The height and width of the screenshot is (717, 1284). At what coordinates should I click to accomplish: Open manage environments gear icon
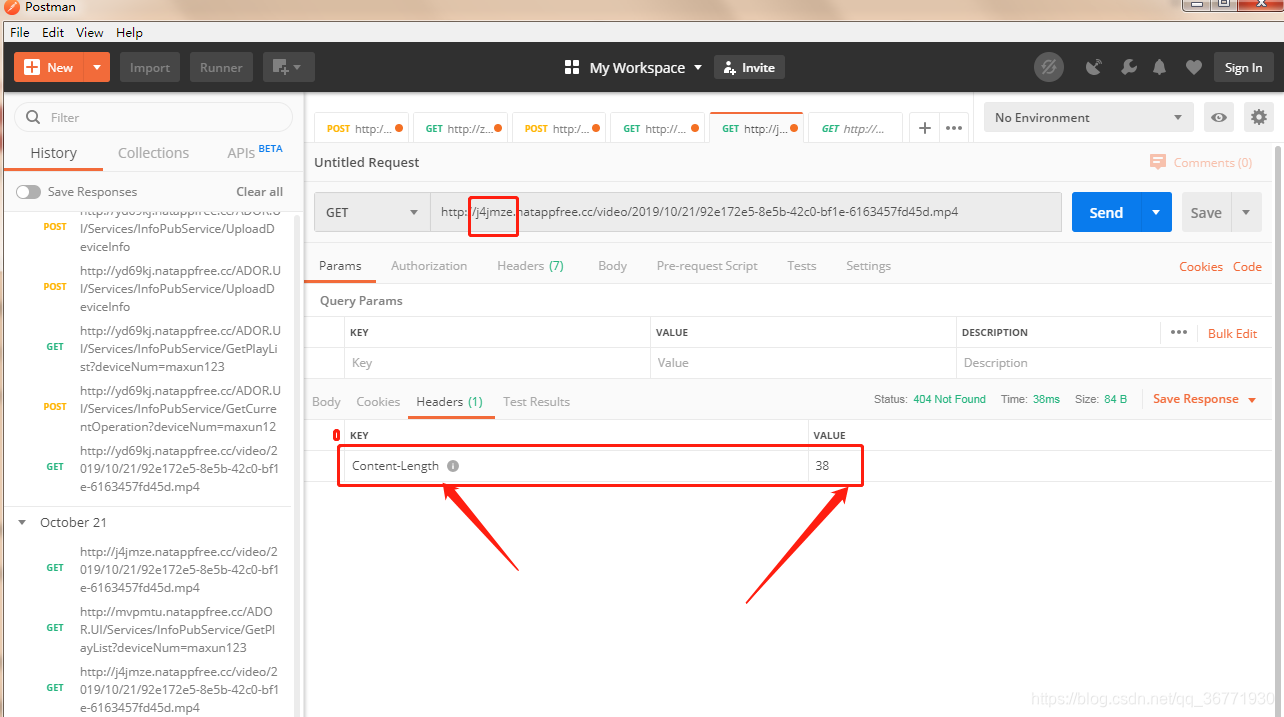tap(1259, 117)
